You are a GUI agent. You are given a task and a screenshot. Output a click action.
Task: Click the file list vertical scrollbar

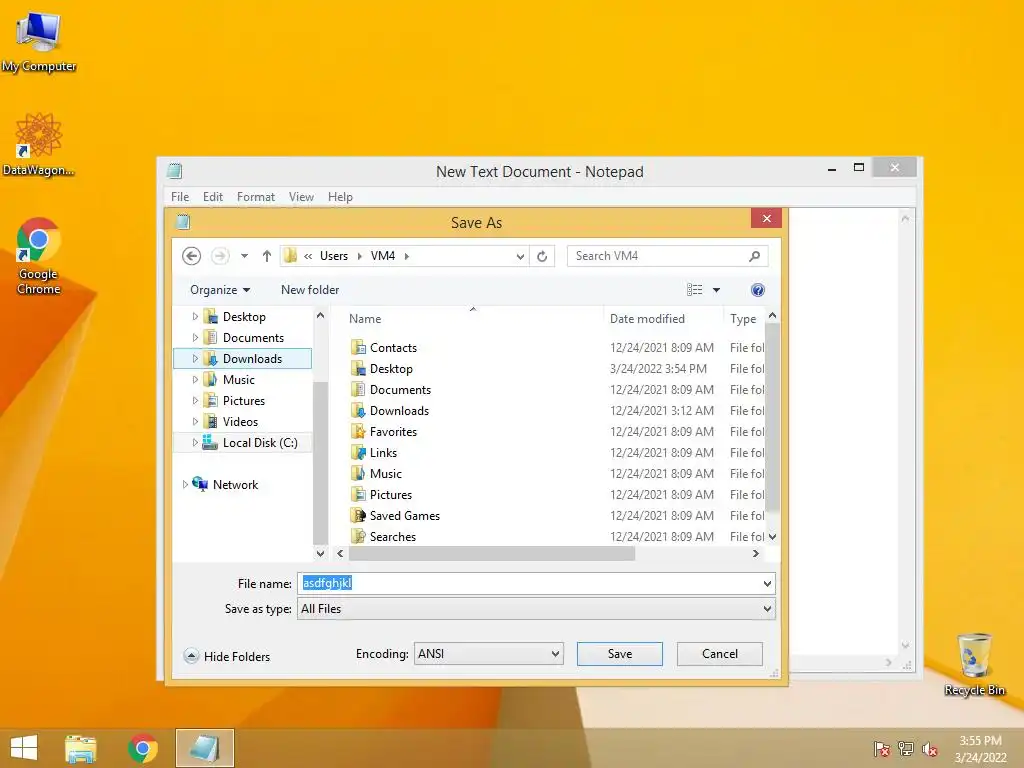coord(772,418)
